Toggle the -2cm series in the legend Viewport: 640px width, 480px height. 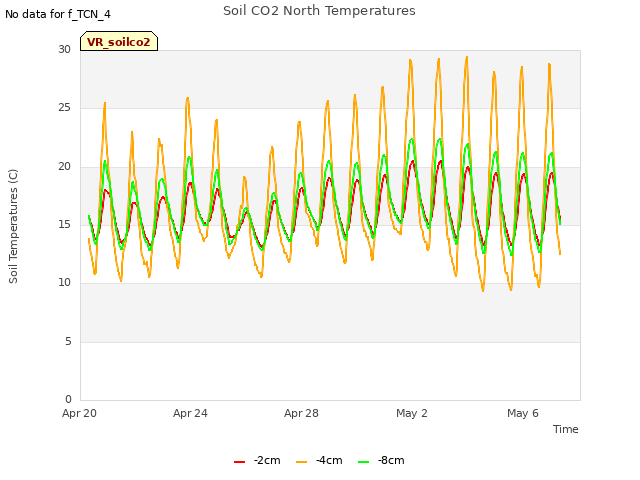click(x=257, y=461)
